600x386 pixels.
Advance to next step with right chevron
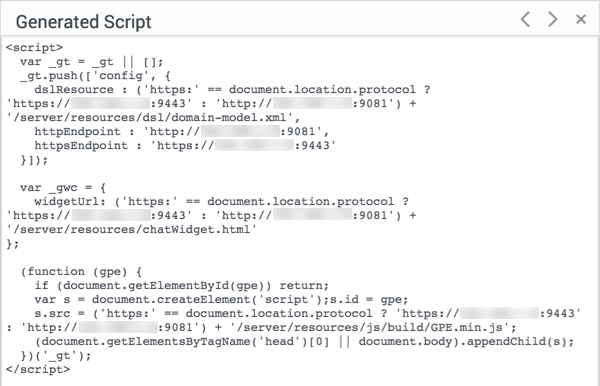coord(553,19)
